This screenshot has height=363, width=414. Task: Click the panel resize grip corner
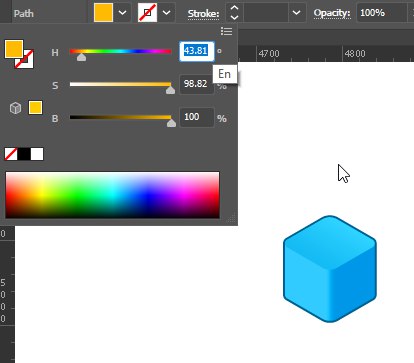tap(232, 218)
